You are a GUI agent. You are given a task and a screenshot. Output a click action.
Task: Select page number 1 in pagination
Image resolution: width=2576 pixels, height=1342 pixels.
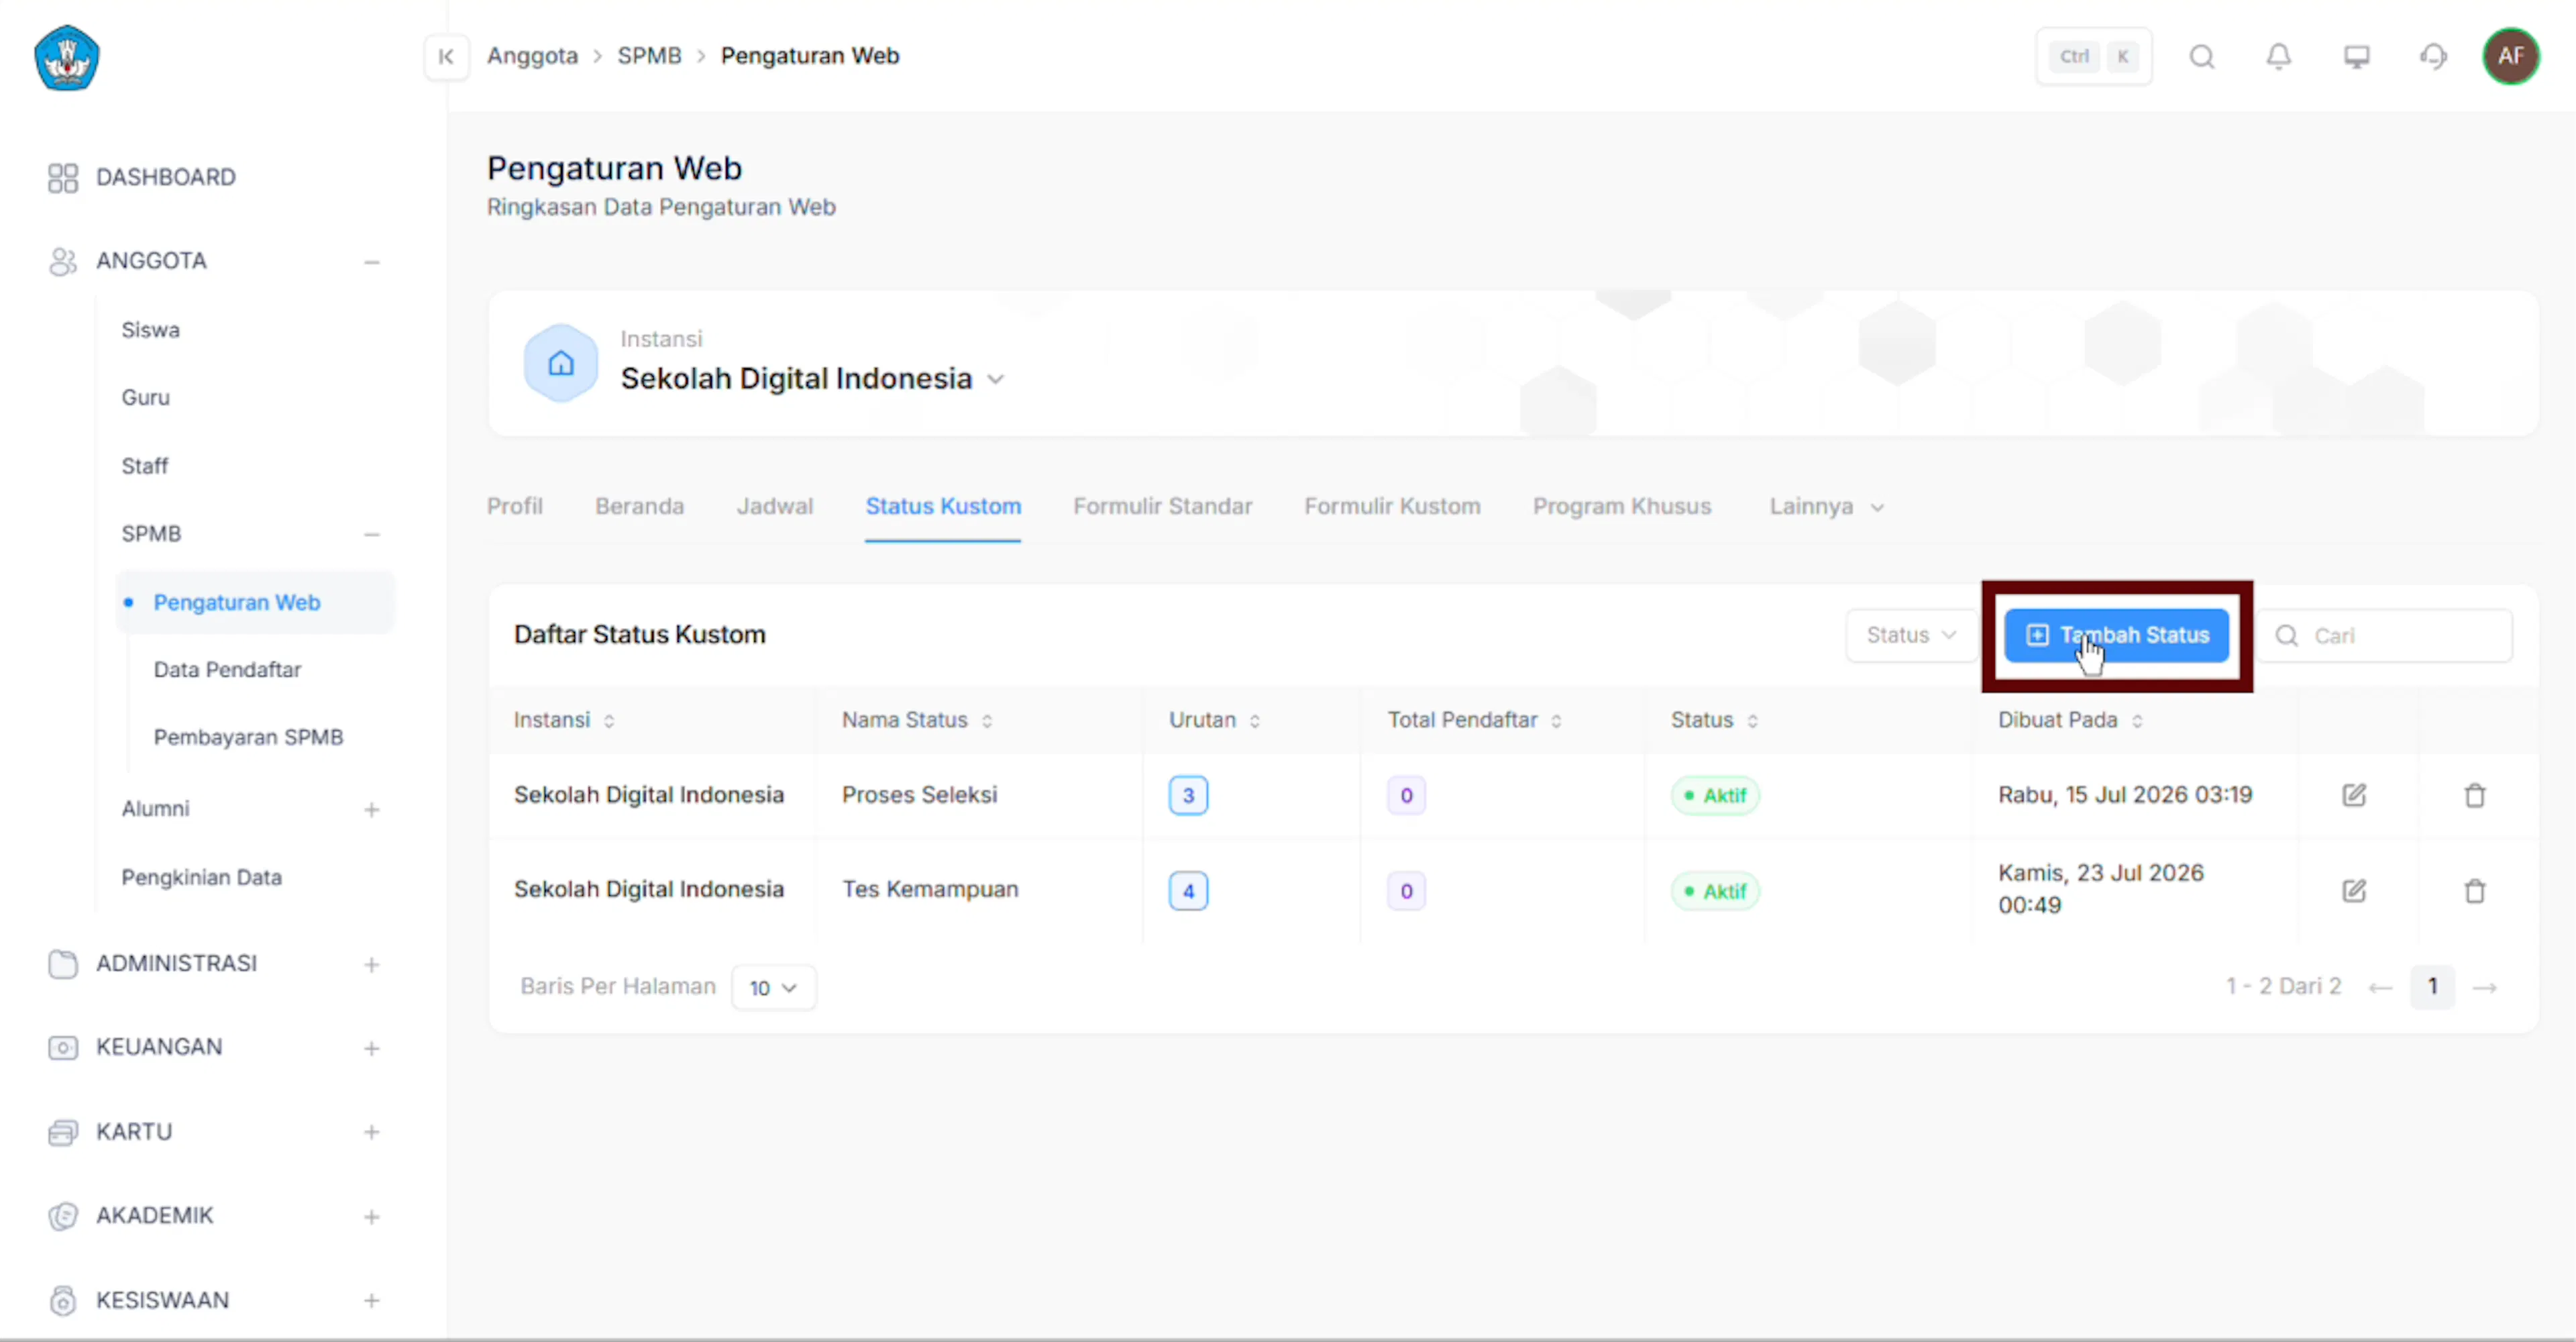click(2432, 987)
